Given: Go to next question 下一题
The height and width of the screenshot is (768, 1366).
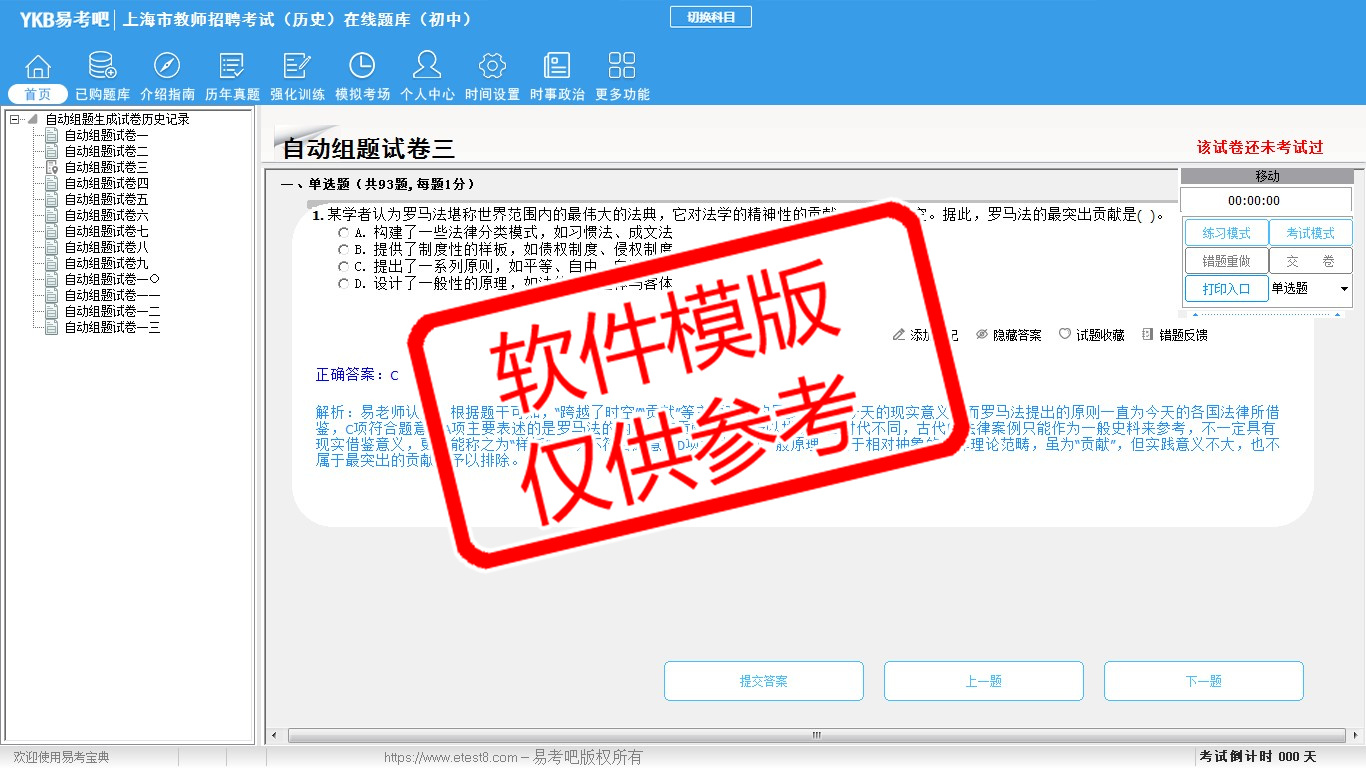Looking at the screenshot, I should (x=1204, y=681).
